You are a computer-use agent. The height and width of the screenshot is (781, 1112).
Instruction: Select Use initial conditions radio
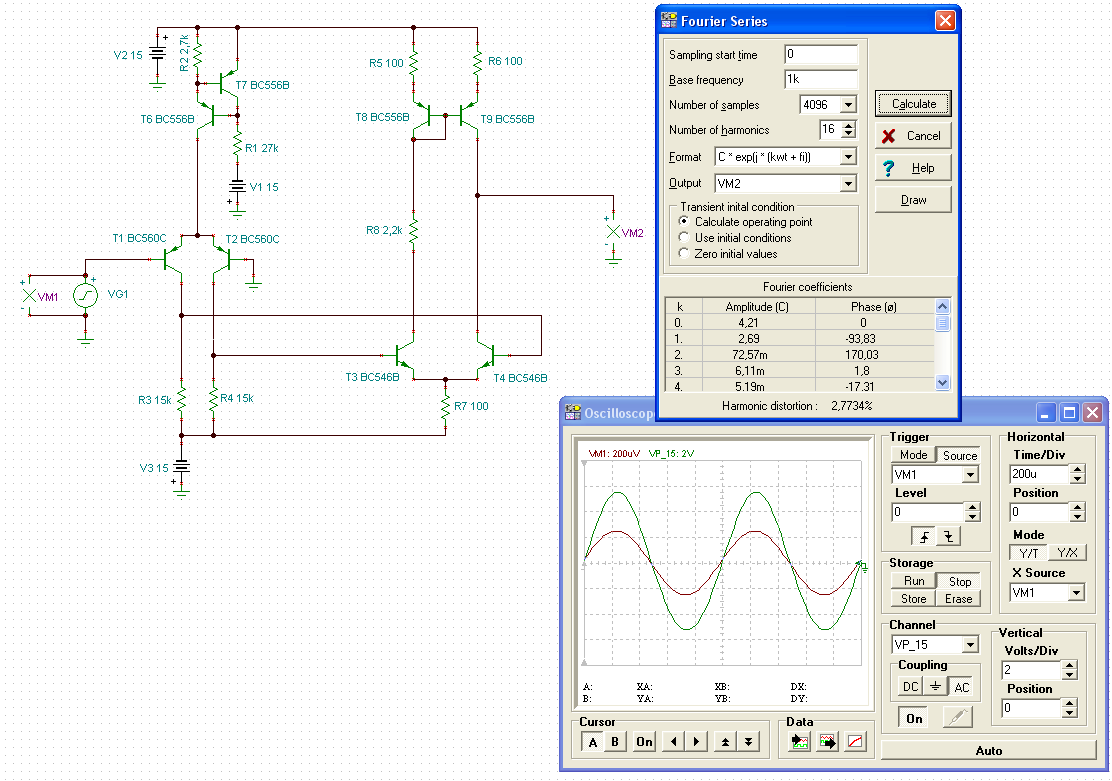[x=684, y=237]
